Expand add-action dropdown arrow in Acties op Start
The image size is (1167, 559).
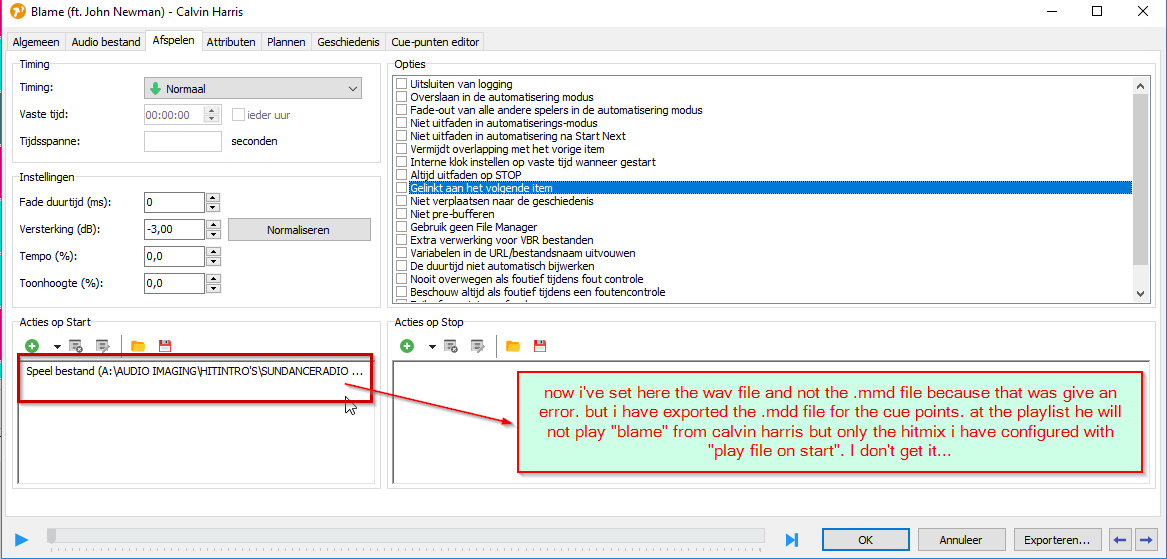point(57,347)
